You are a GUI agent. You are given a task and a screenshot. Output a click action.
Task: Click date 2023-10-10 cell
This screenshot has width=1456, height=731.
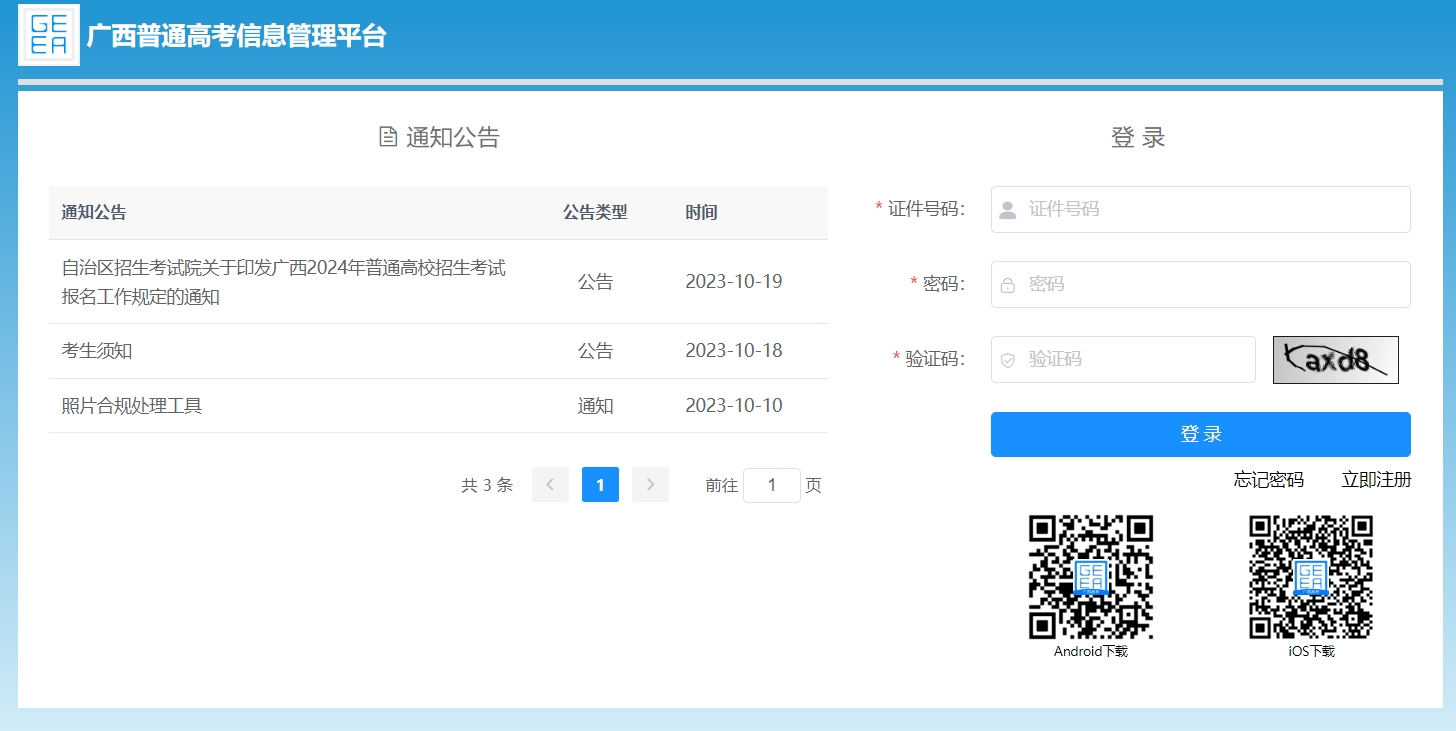pos(734,406)
